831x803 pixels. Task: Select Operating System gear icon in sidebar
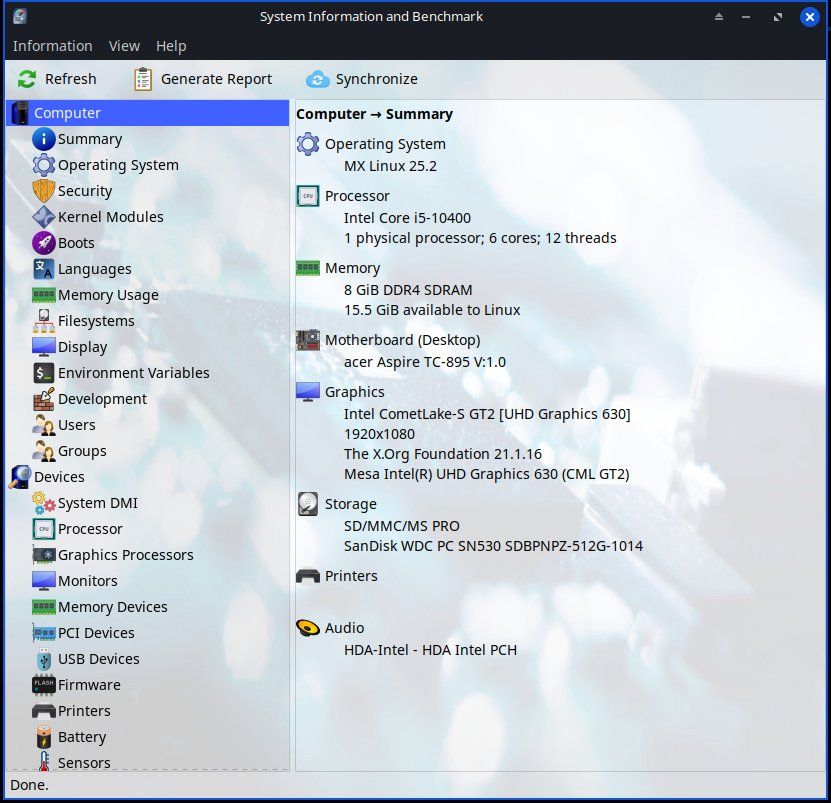(x=43, y=165)
